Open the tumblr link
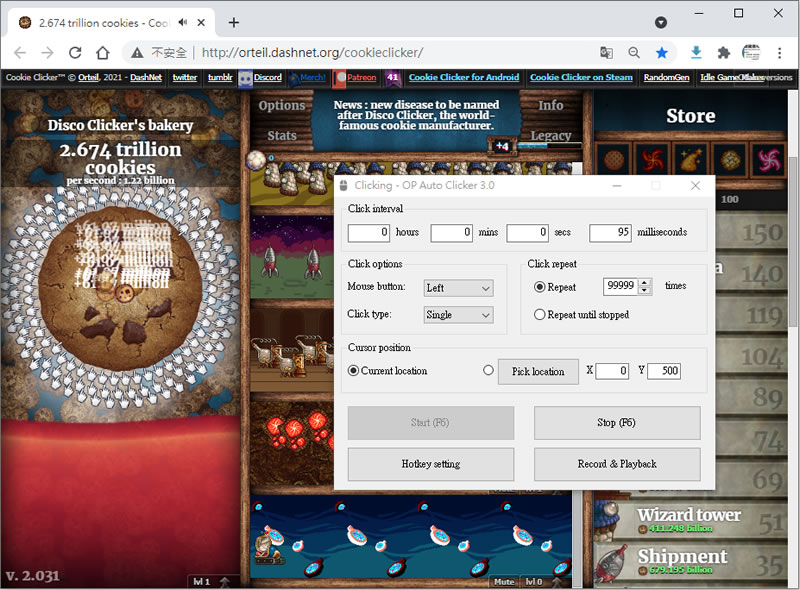 click(220, 78)
